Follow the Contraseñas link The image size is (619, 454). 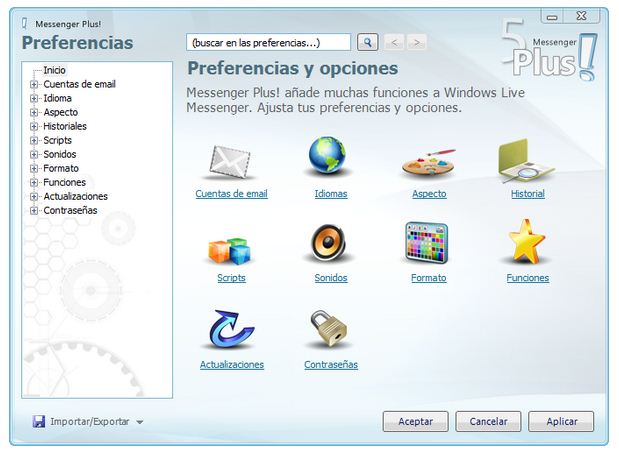pyautogui.click(x=331, y=365)
